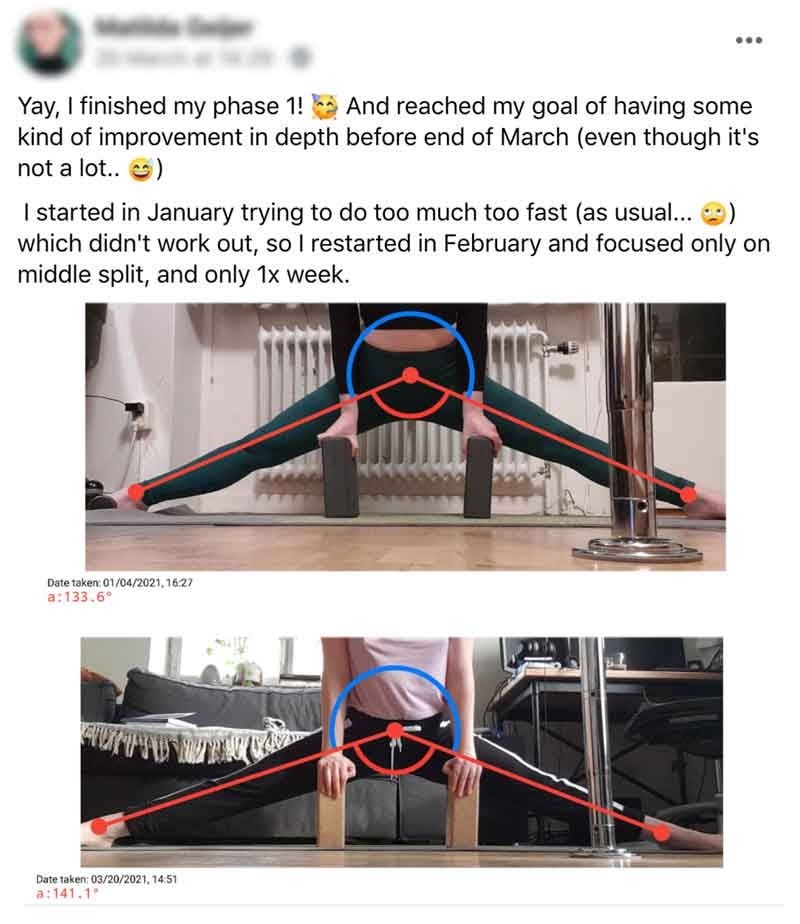Click the left foot red marker in bottom photo
The width and height of the screenshot is (800, 924).
pyautogui.click(x=100, y=826)
